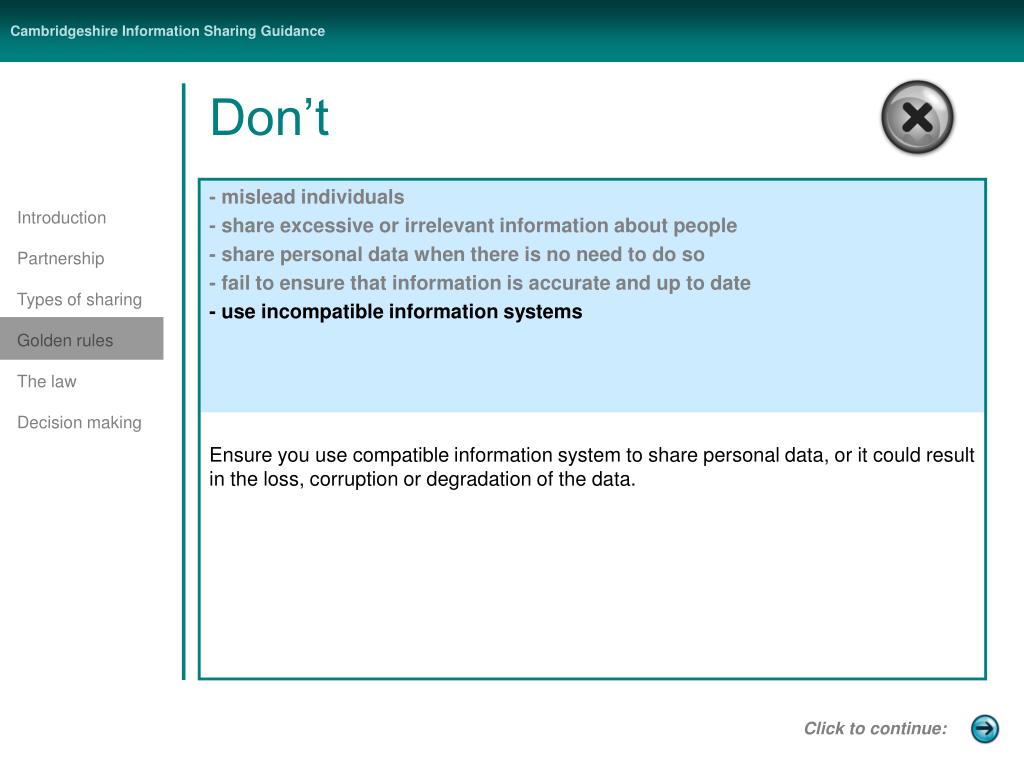
Task: Select Types of sharing in sidebar
Action: coord(80,300)
